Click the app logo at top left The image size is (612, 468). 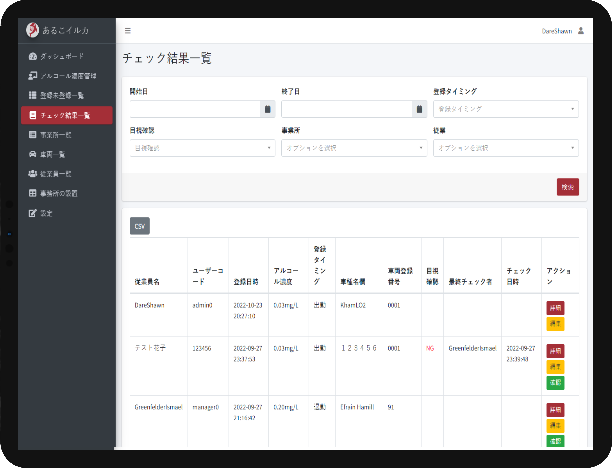point(32,30)
